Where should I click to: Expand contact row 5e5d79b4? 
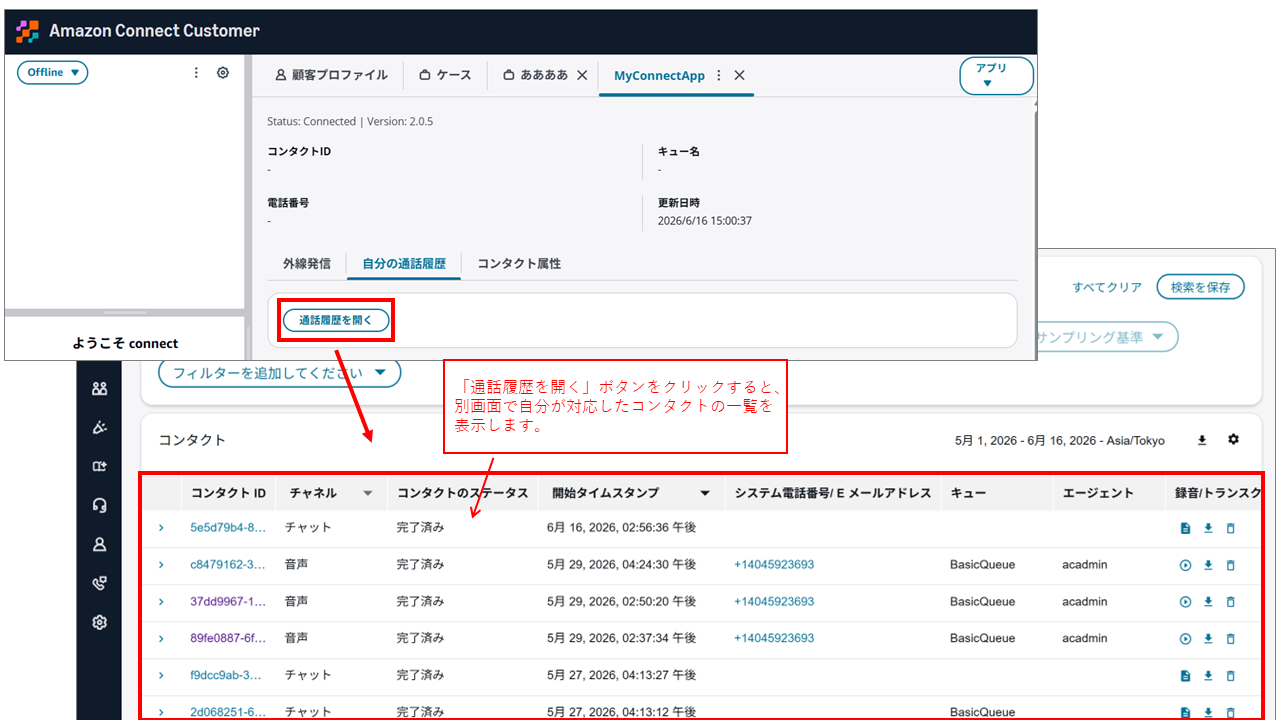click(x=160, y=528)
